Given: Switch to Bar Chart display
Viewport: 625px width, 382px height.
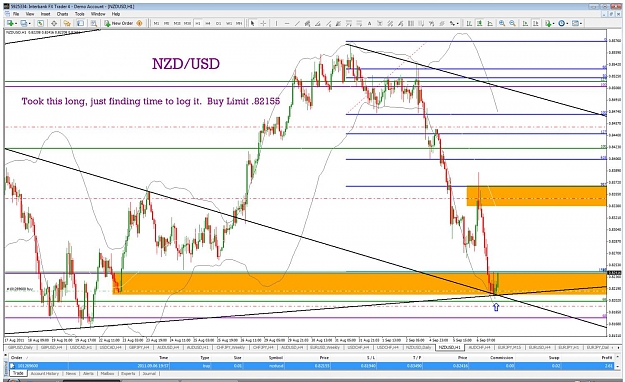Looking at the screenshot, I should pos(469,24).
